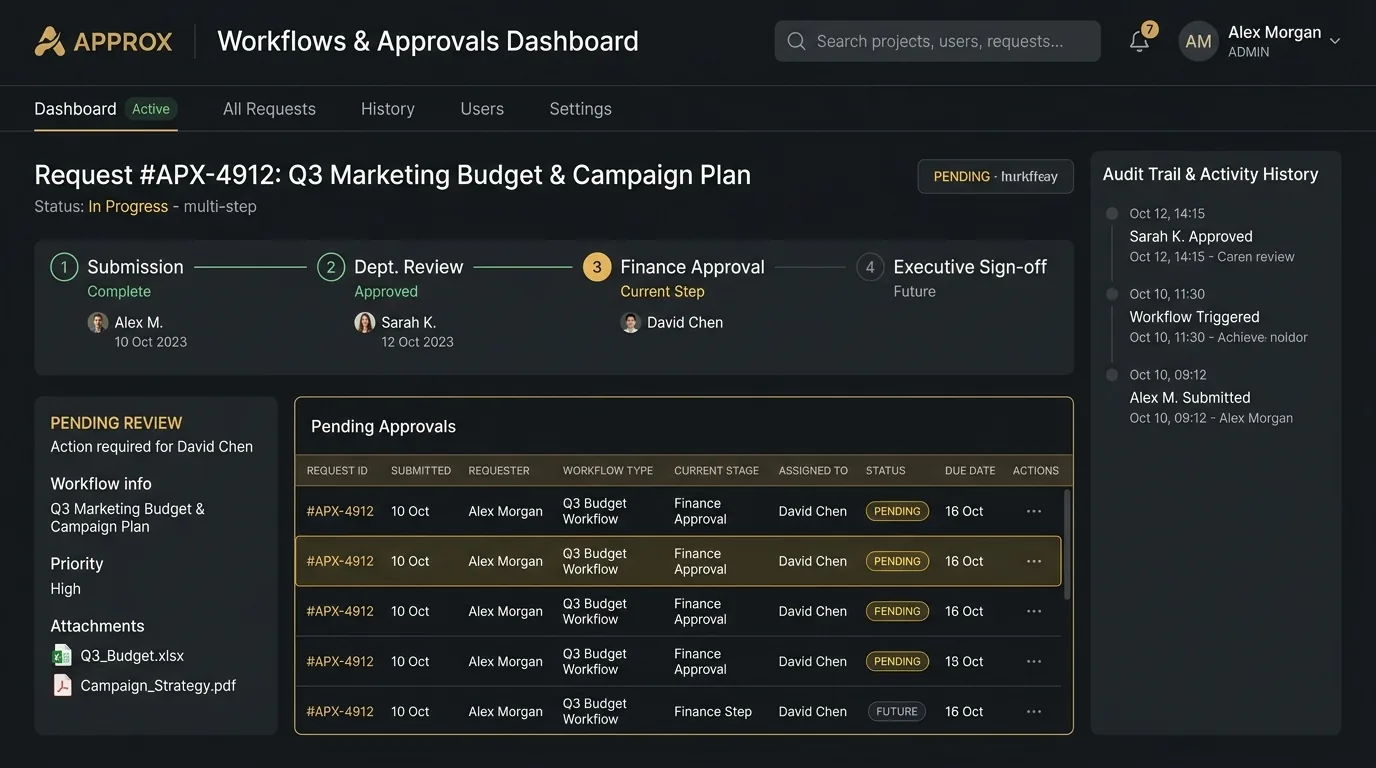The width and height of the screenshot is (1376, 768).
Task: Open notifications bell with 7 badge
Action: (1141, 39)
